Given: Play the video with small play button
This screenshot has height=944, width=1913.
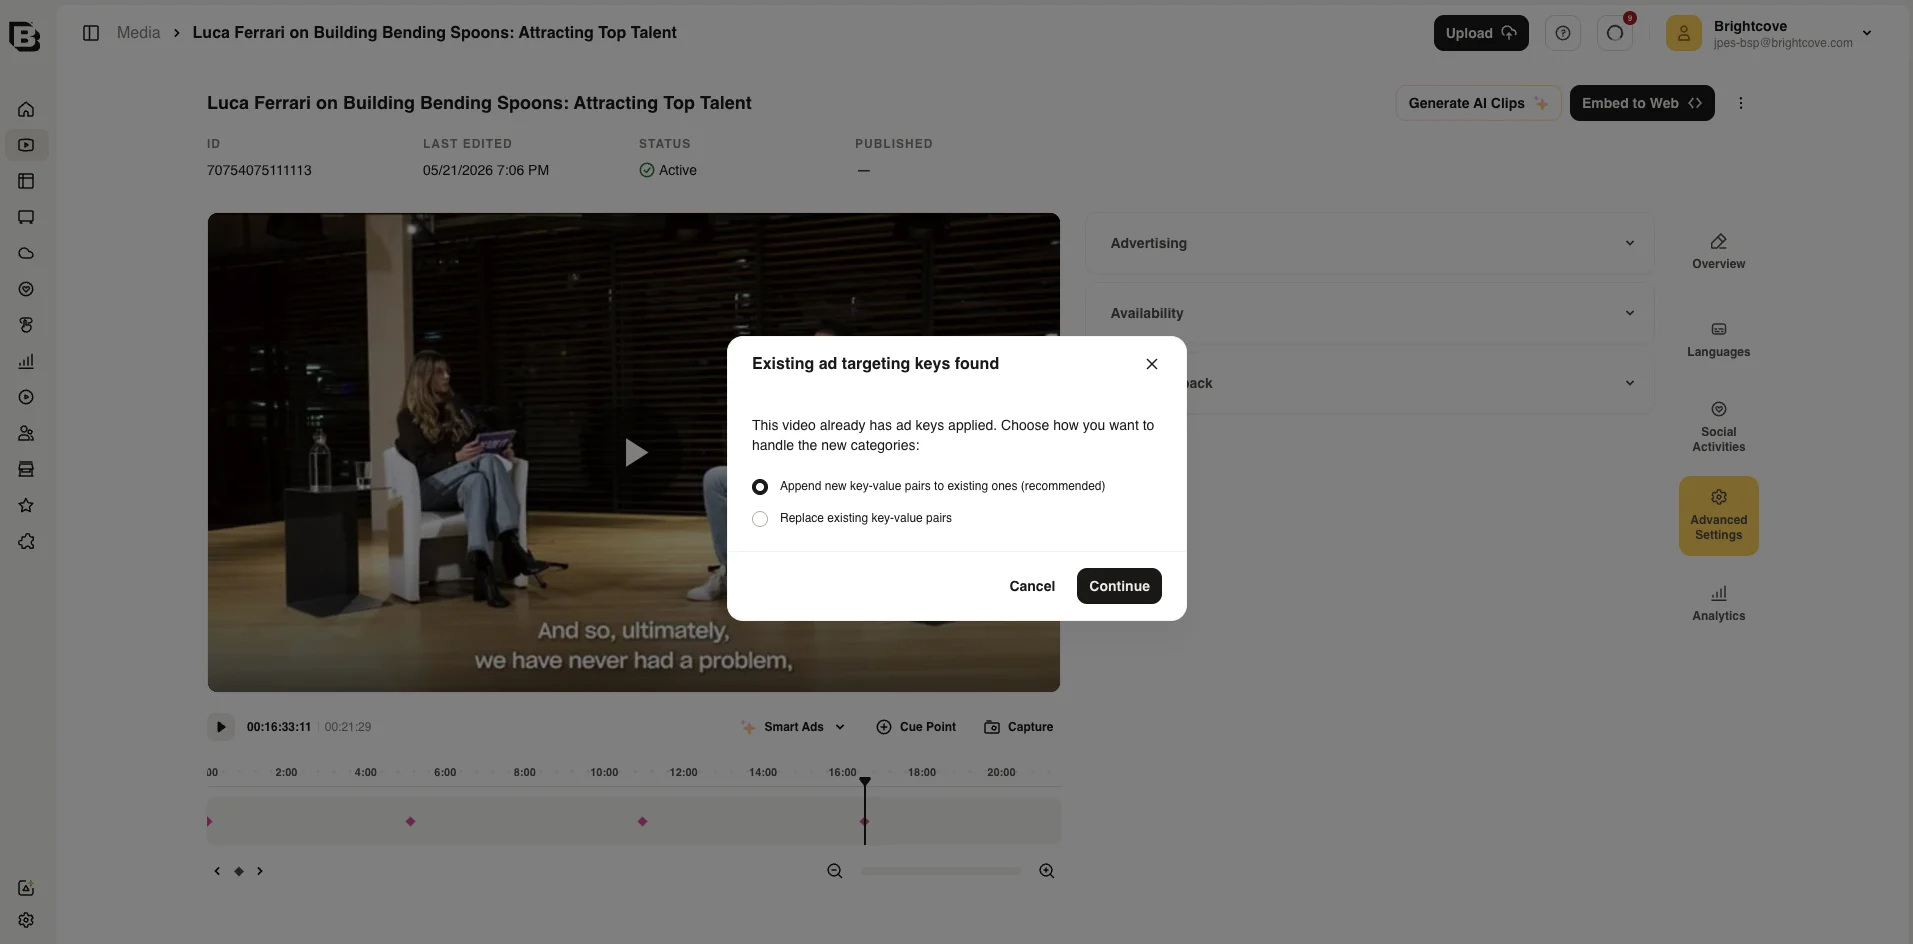Looking at the screenshot, I should point(220,727).
